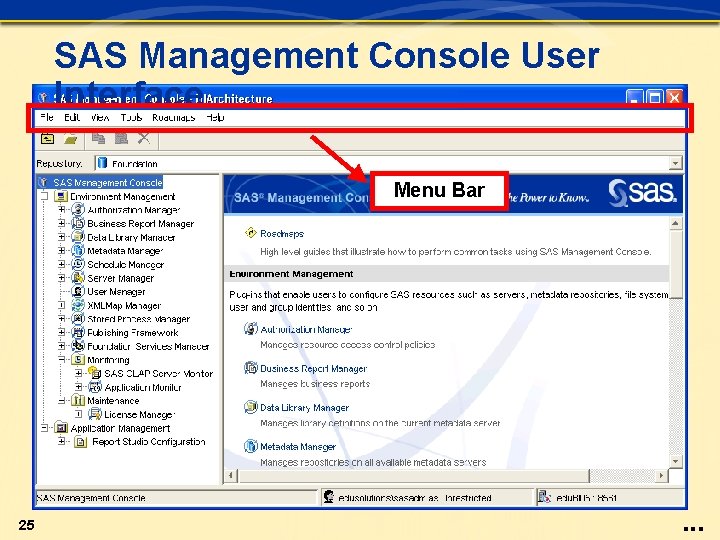Select Report Studio Configuration in tree
The width and height of the screenshot is (720, 540).
148,441
